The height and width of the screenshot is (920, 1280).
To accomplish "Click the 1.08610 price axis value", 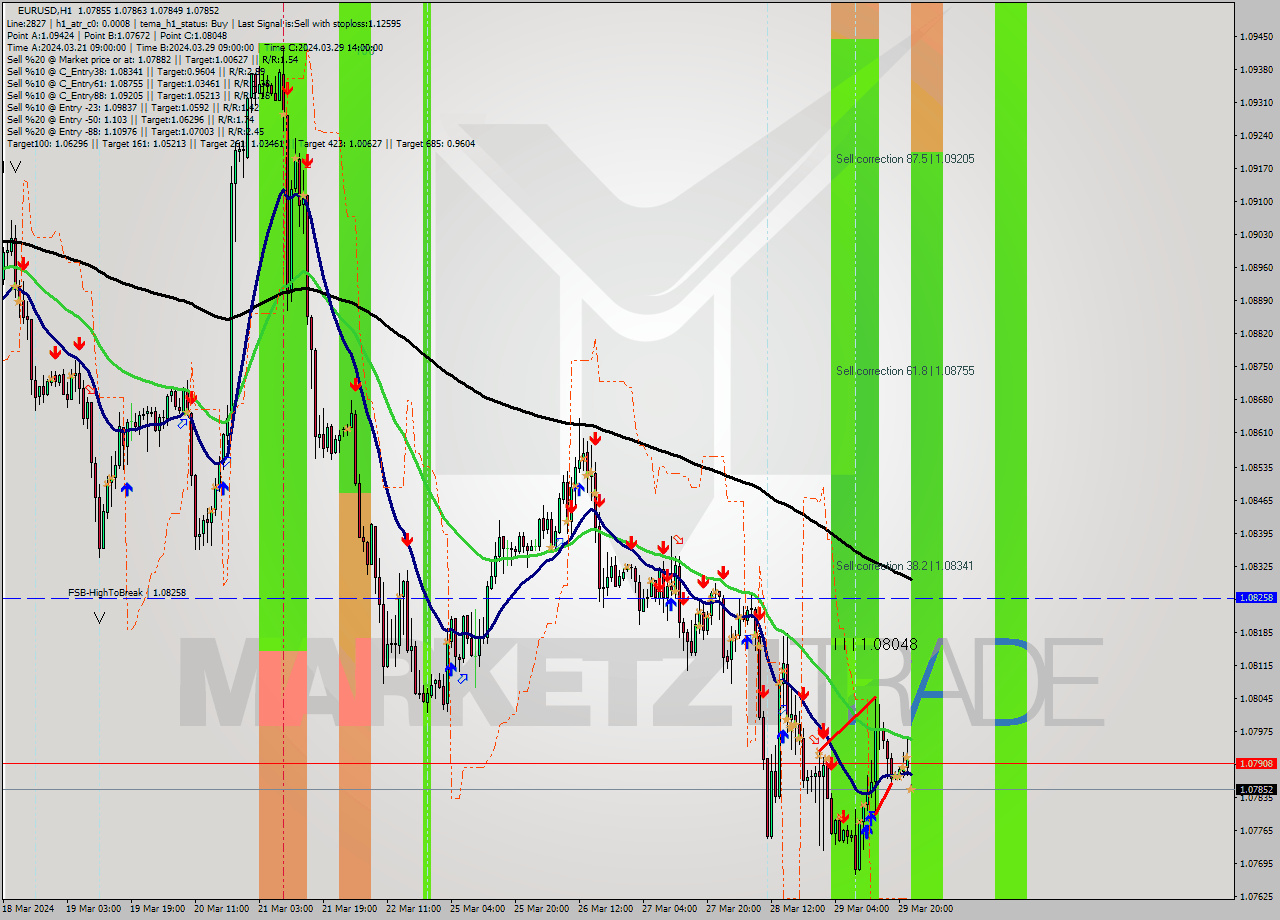I will click(x=1256, y=432).
